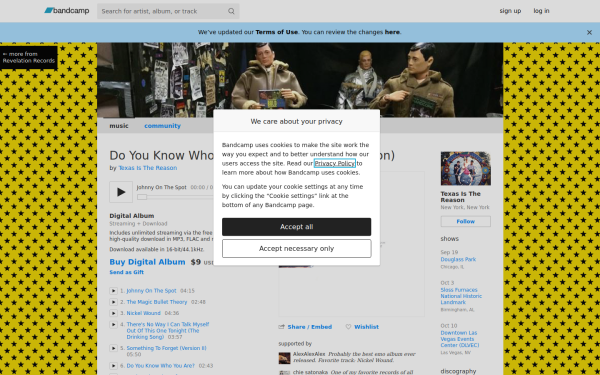
Task: Play track 2 The Magic Bullet Theory icon
Action: click(x=113, y=302)
